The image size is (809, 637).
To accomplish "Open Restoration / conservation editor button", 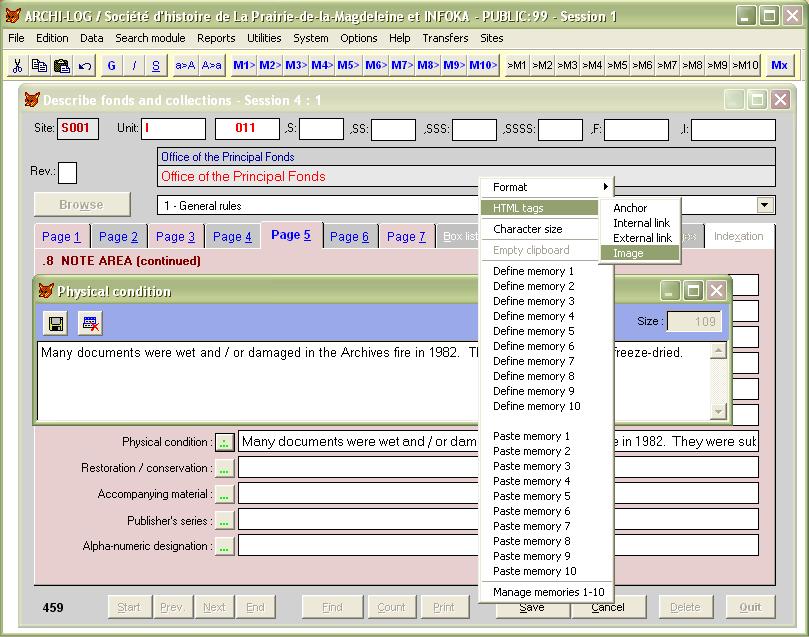I will coord(224,468).
